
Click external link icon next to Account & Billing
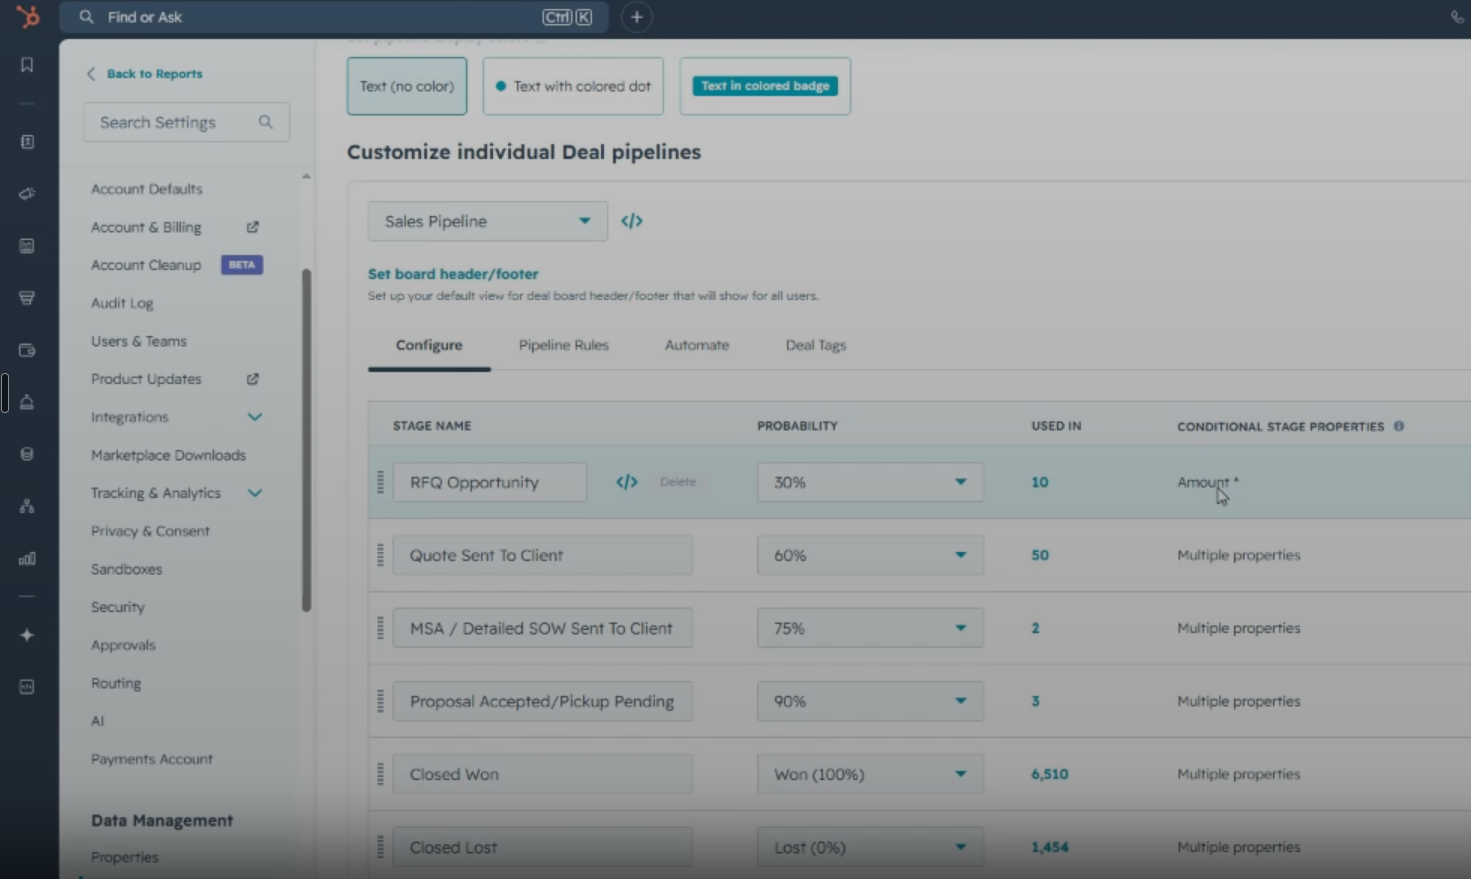point(253,227)
